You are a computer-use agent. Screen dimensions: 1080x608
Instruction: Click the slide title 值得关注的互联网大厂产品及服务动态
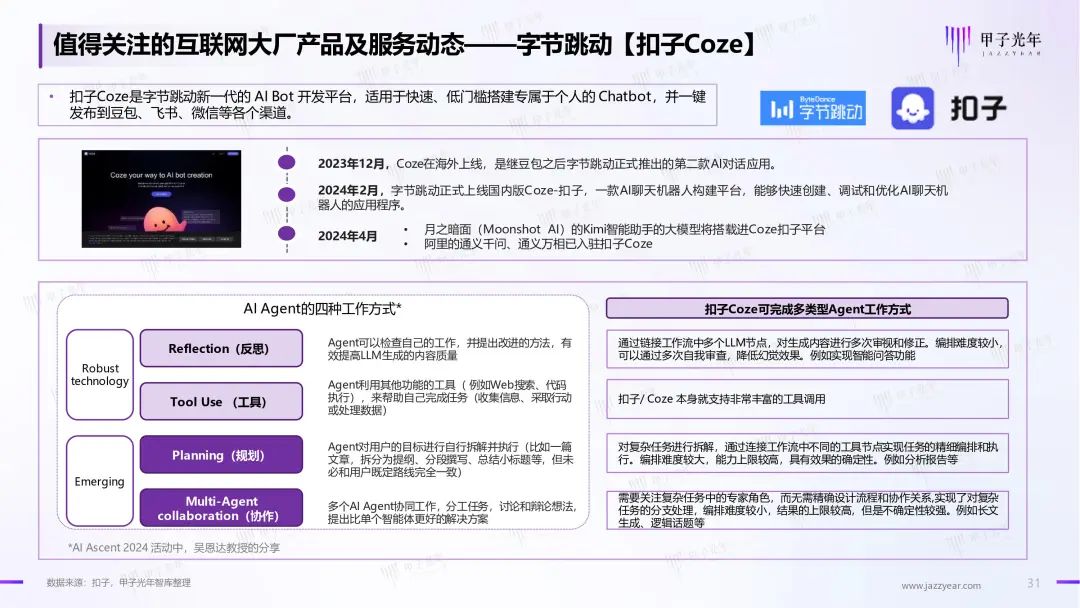pos(259,45)
